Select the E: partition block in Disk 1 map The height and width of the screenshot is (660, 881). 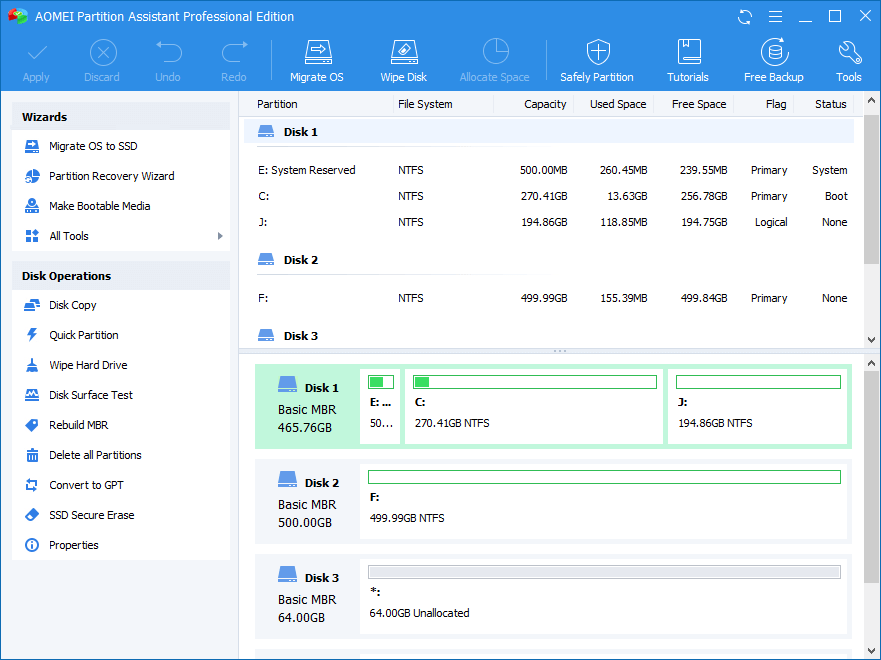pos(380,406)
